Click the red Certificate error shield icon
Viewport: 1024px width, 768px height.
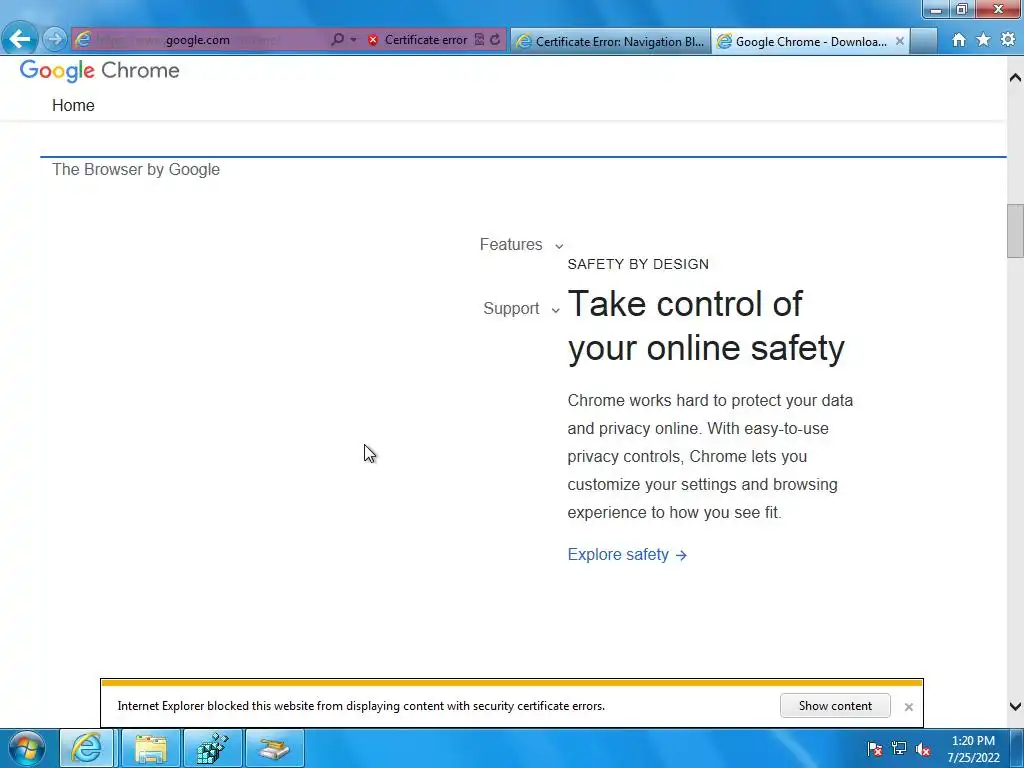373,40
